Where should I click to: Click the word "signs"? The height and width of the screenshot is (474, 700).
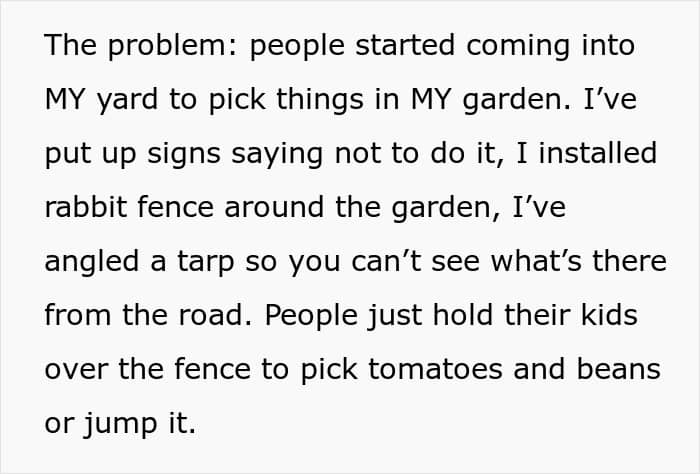pyautogui.click(x=183, y=155)
